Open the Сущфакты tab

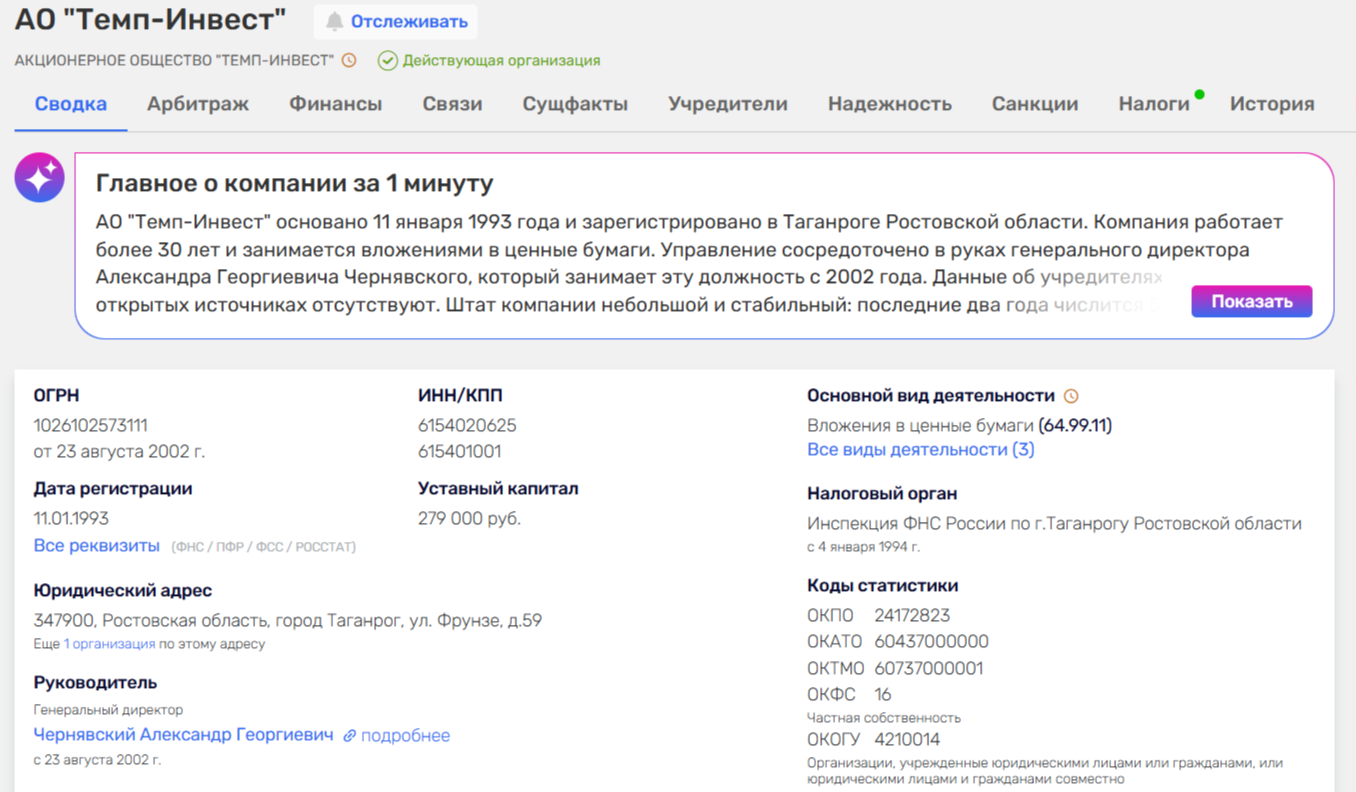tap(575, 104)
